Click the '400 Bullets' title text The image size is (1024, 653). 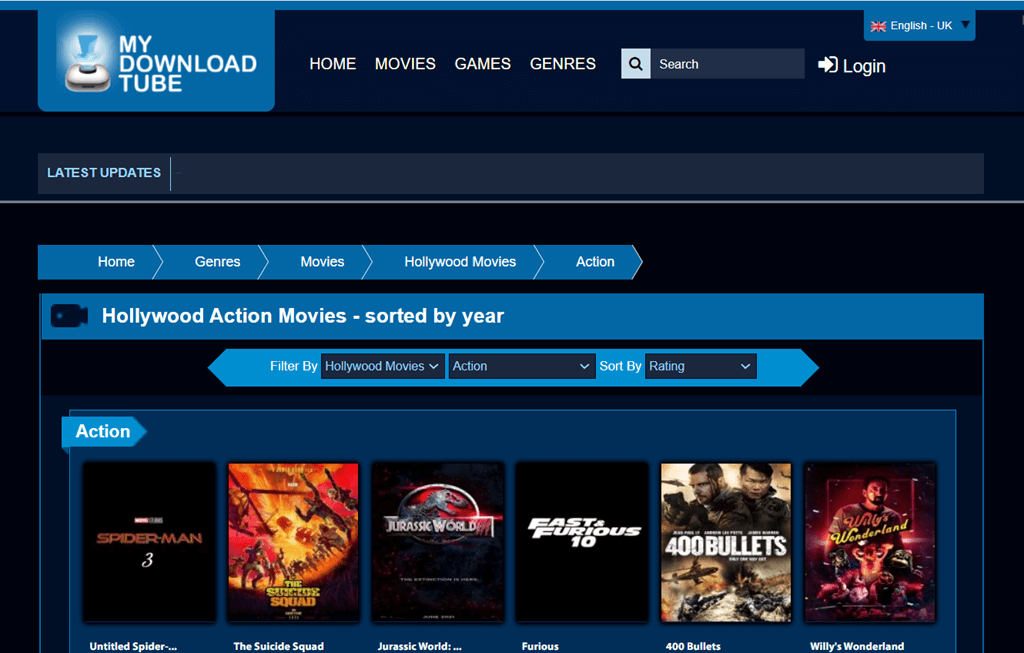coord(693,646)
